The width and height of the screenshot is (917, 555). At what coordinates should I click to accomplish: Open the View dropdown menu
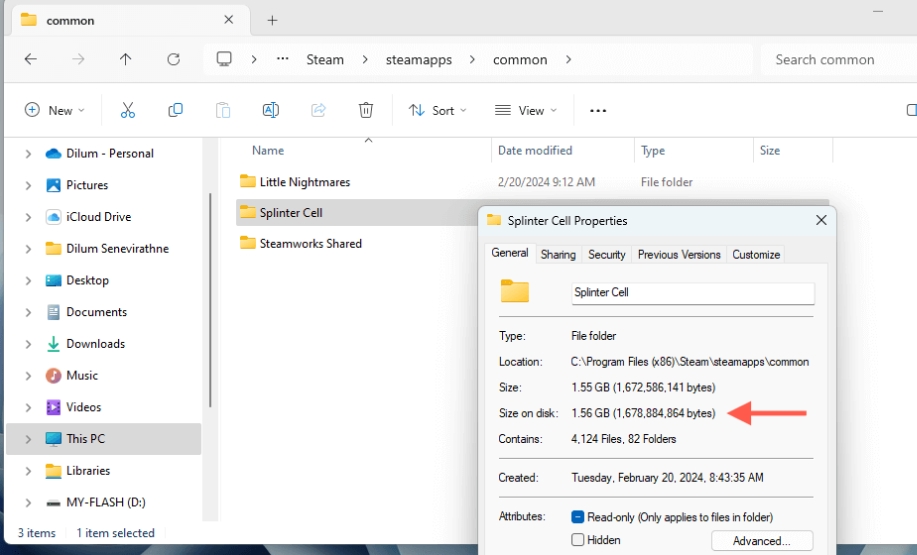(526, 110)
